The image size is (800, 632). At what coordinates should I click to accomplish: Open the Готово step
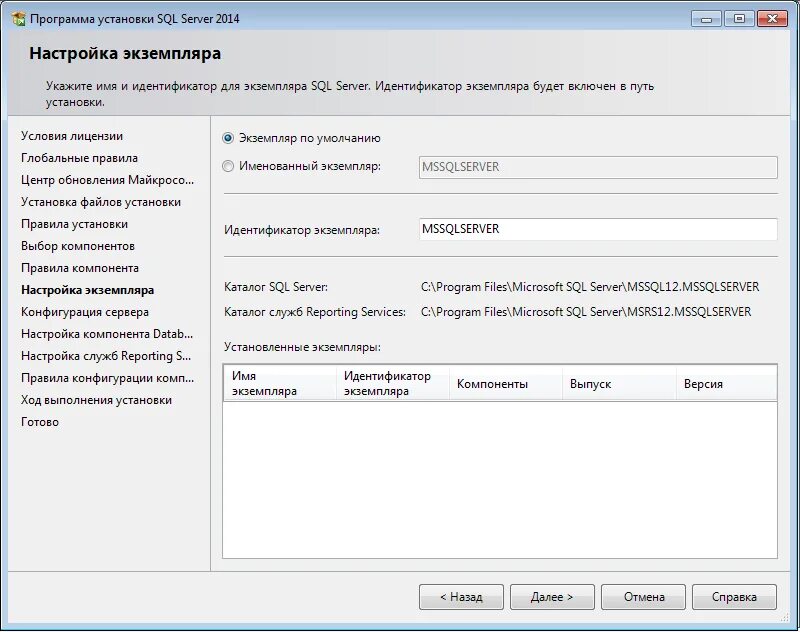(40, 422)
